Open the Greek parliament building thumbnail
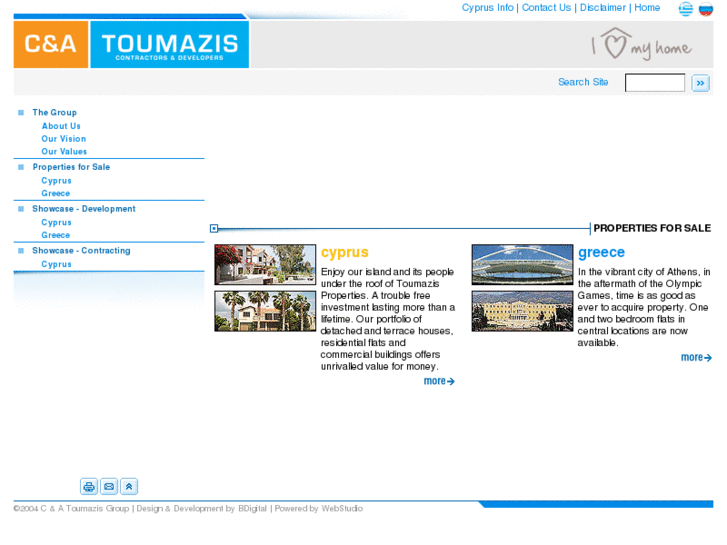Viewport: 727px width, 545px height. (x=523, y=311)
